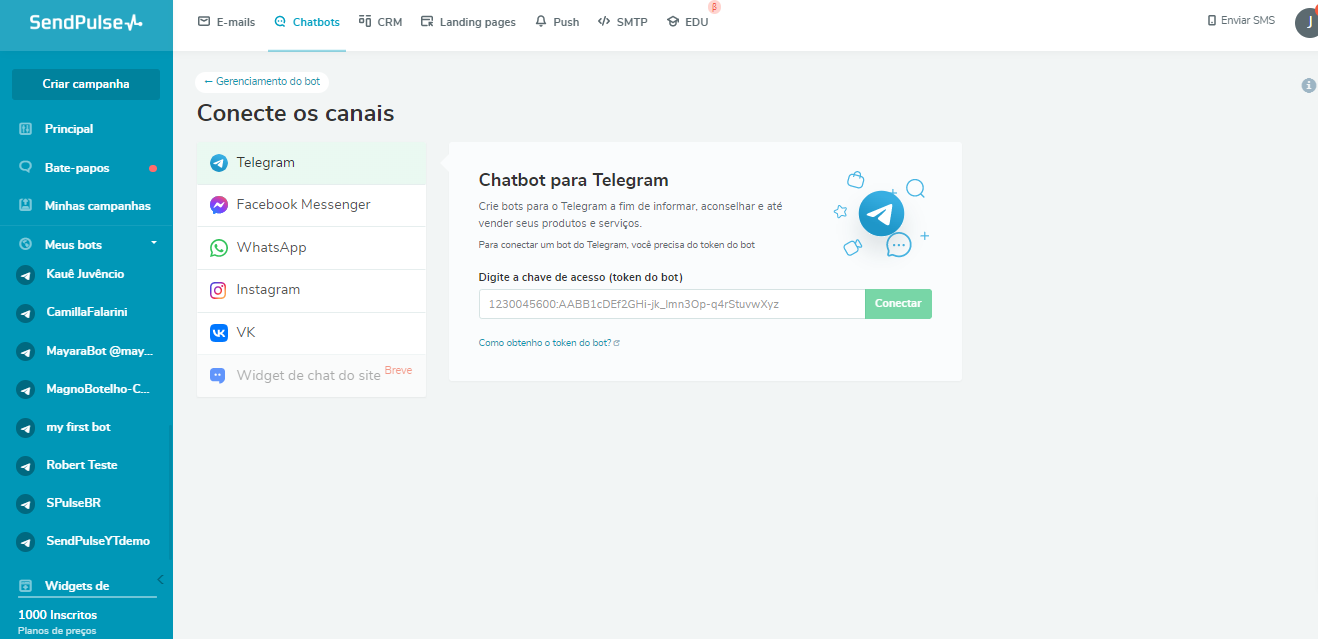The image size is (1318, 639).
Task: Click 1000 Inscritos text
Action: point(57,615)
